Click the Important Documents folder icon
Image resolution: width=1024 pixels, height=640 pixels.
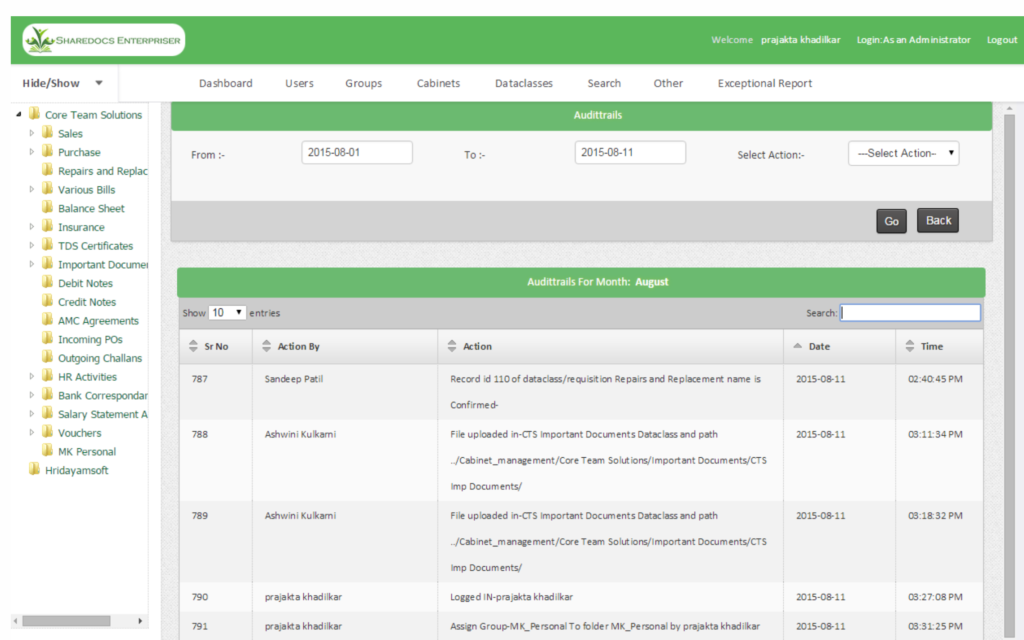tap(48, 264)
